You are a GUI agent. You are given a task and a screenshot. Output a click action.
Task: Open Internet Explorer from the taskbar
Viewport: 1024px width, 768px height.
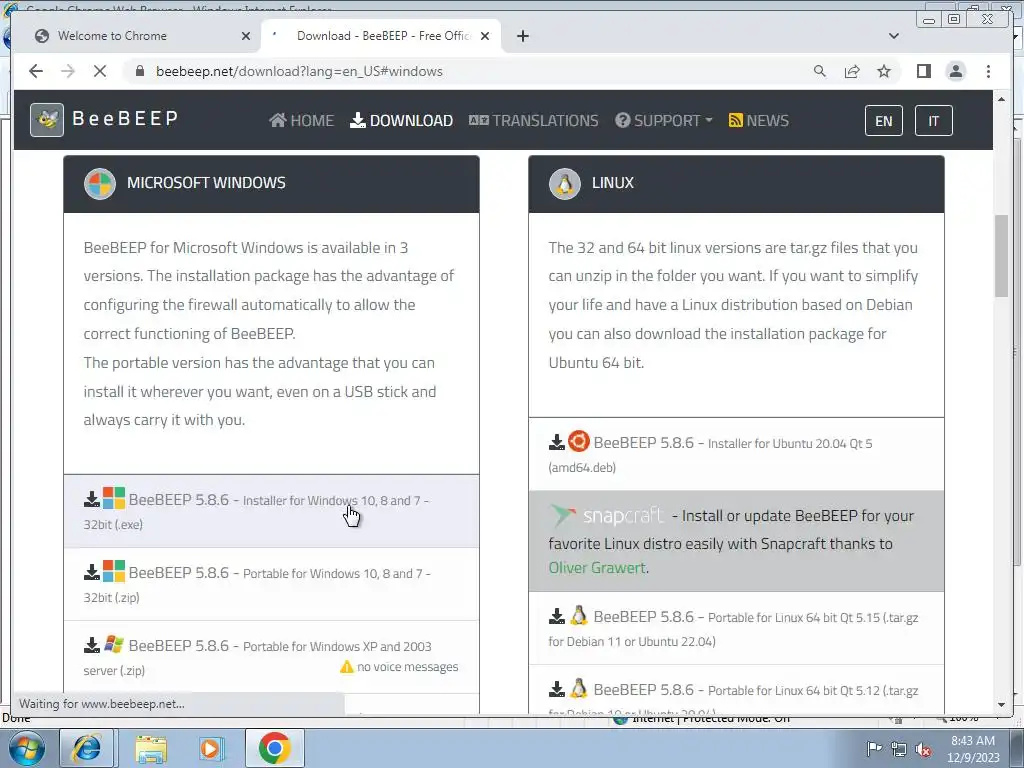click(x=87, y=748)
